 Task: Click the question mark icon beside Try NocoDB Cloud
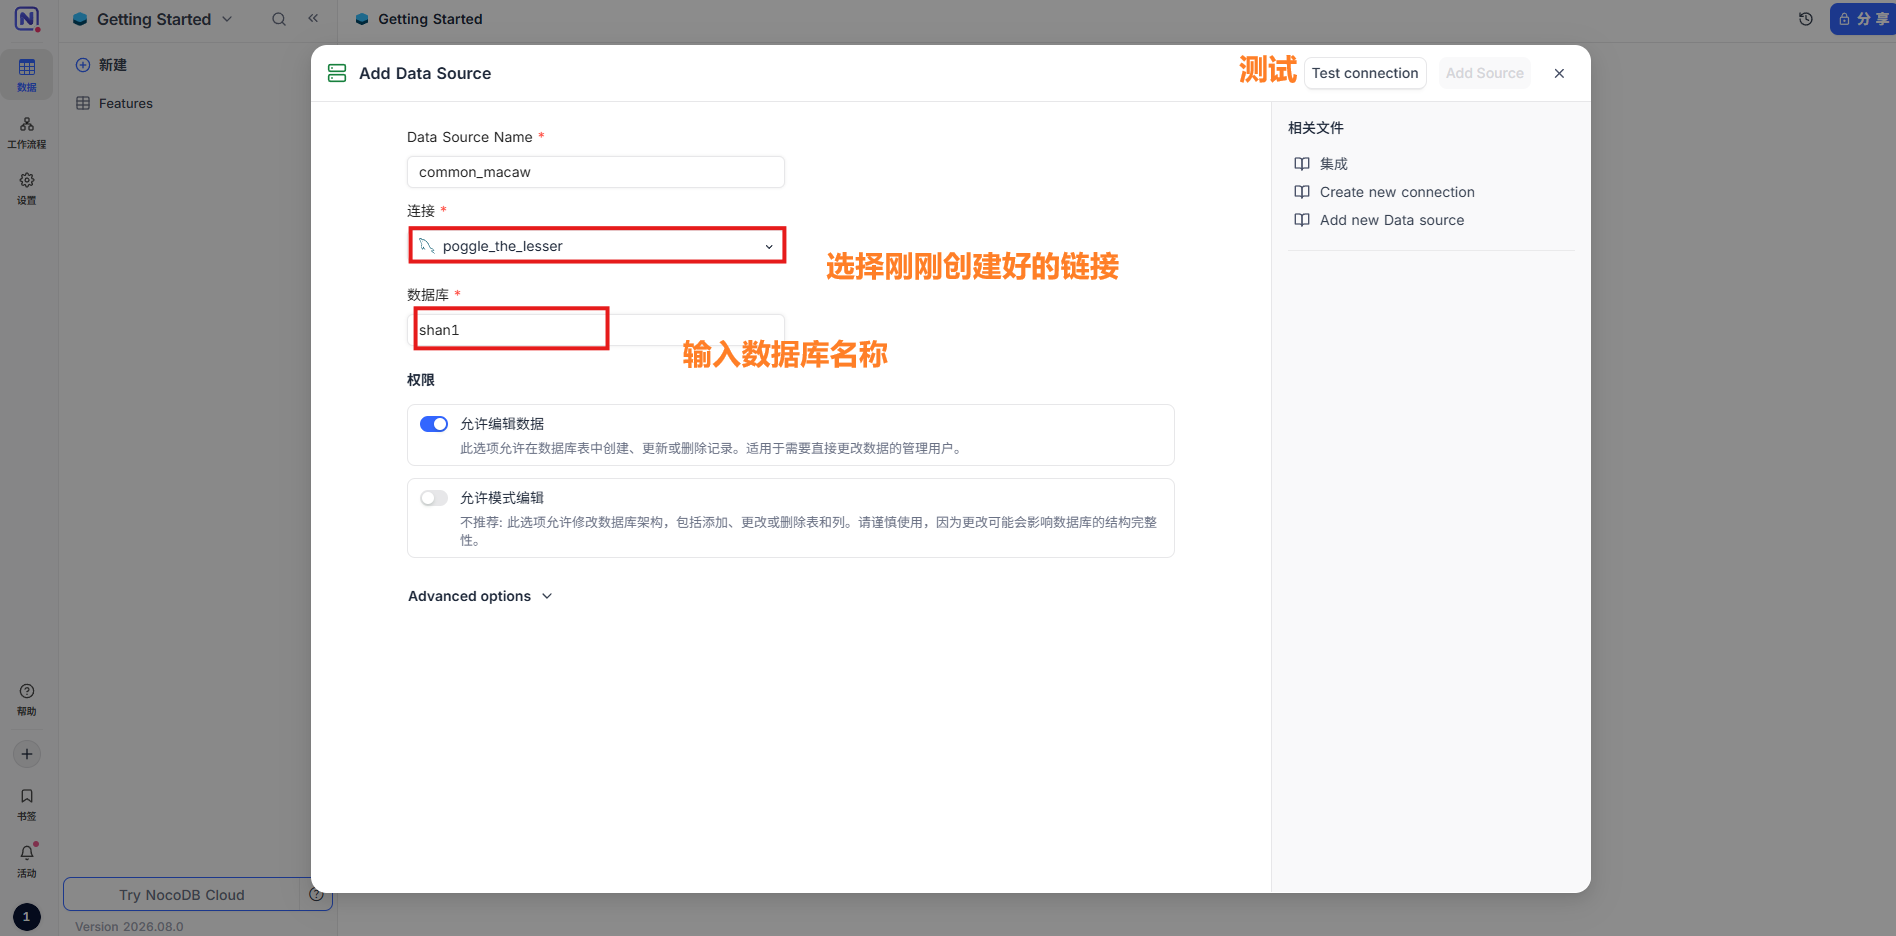(x=316, y=894)
